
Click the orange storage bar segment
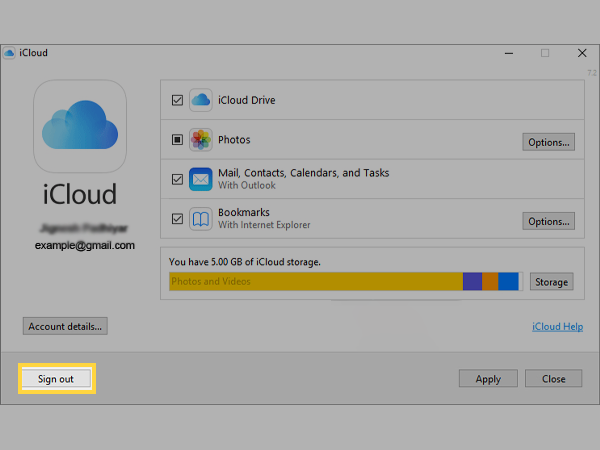[x=490, y=281]
